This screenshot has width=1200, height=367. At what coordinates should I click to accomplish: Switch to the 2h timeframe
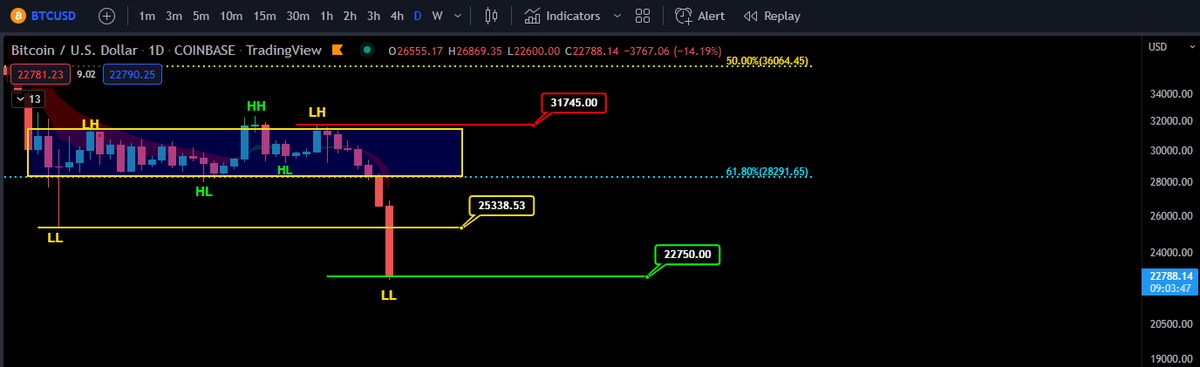pos(350,16)
